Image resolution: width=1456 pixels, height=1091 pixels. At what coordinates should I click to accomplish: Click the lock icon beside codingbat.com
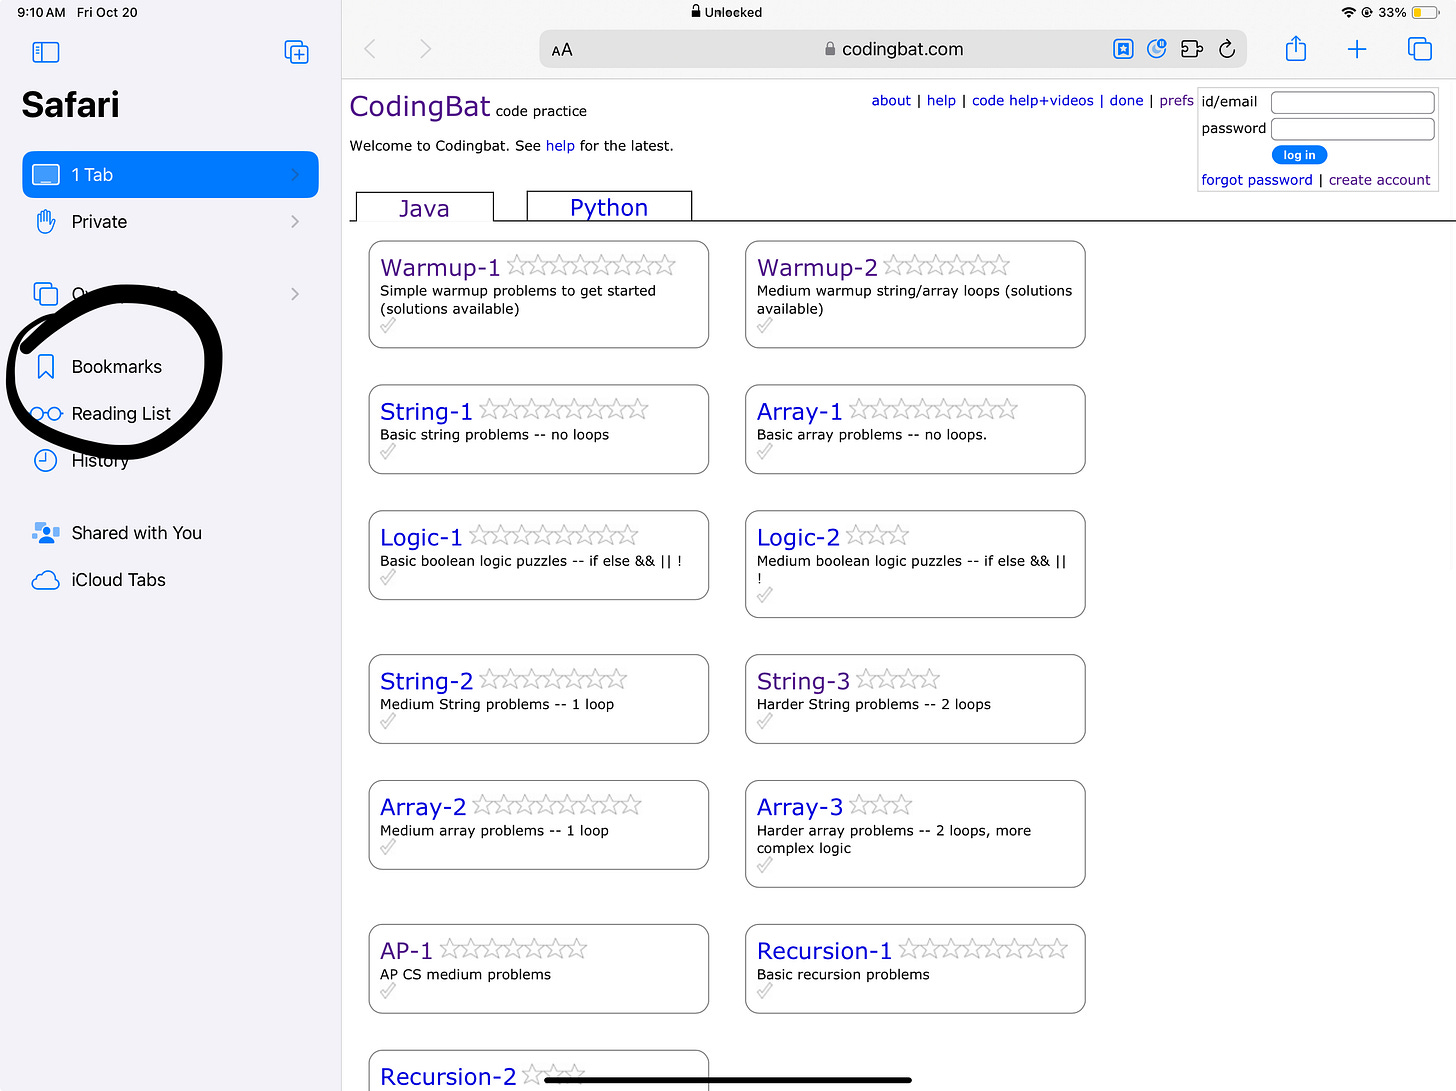click(x=830, y=49)
